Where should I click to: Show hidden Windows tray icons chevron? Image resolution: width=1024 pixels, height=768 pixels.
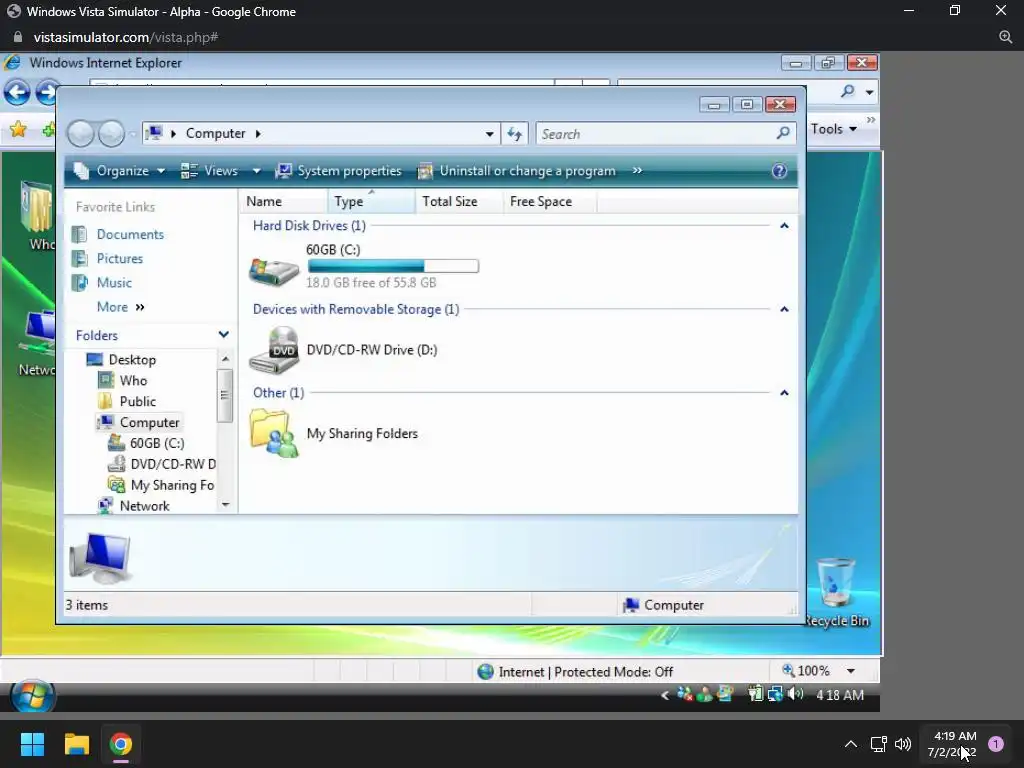point(851,744)
